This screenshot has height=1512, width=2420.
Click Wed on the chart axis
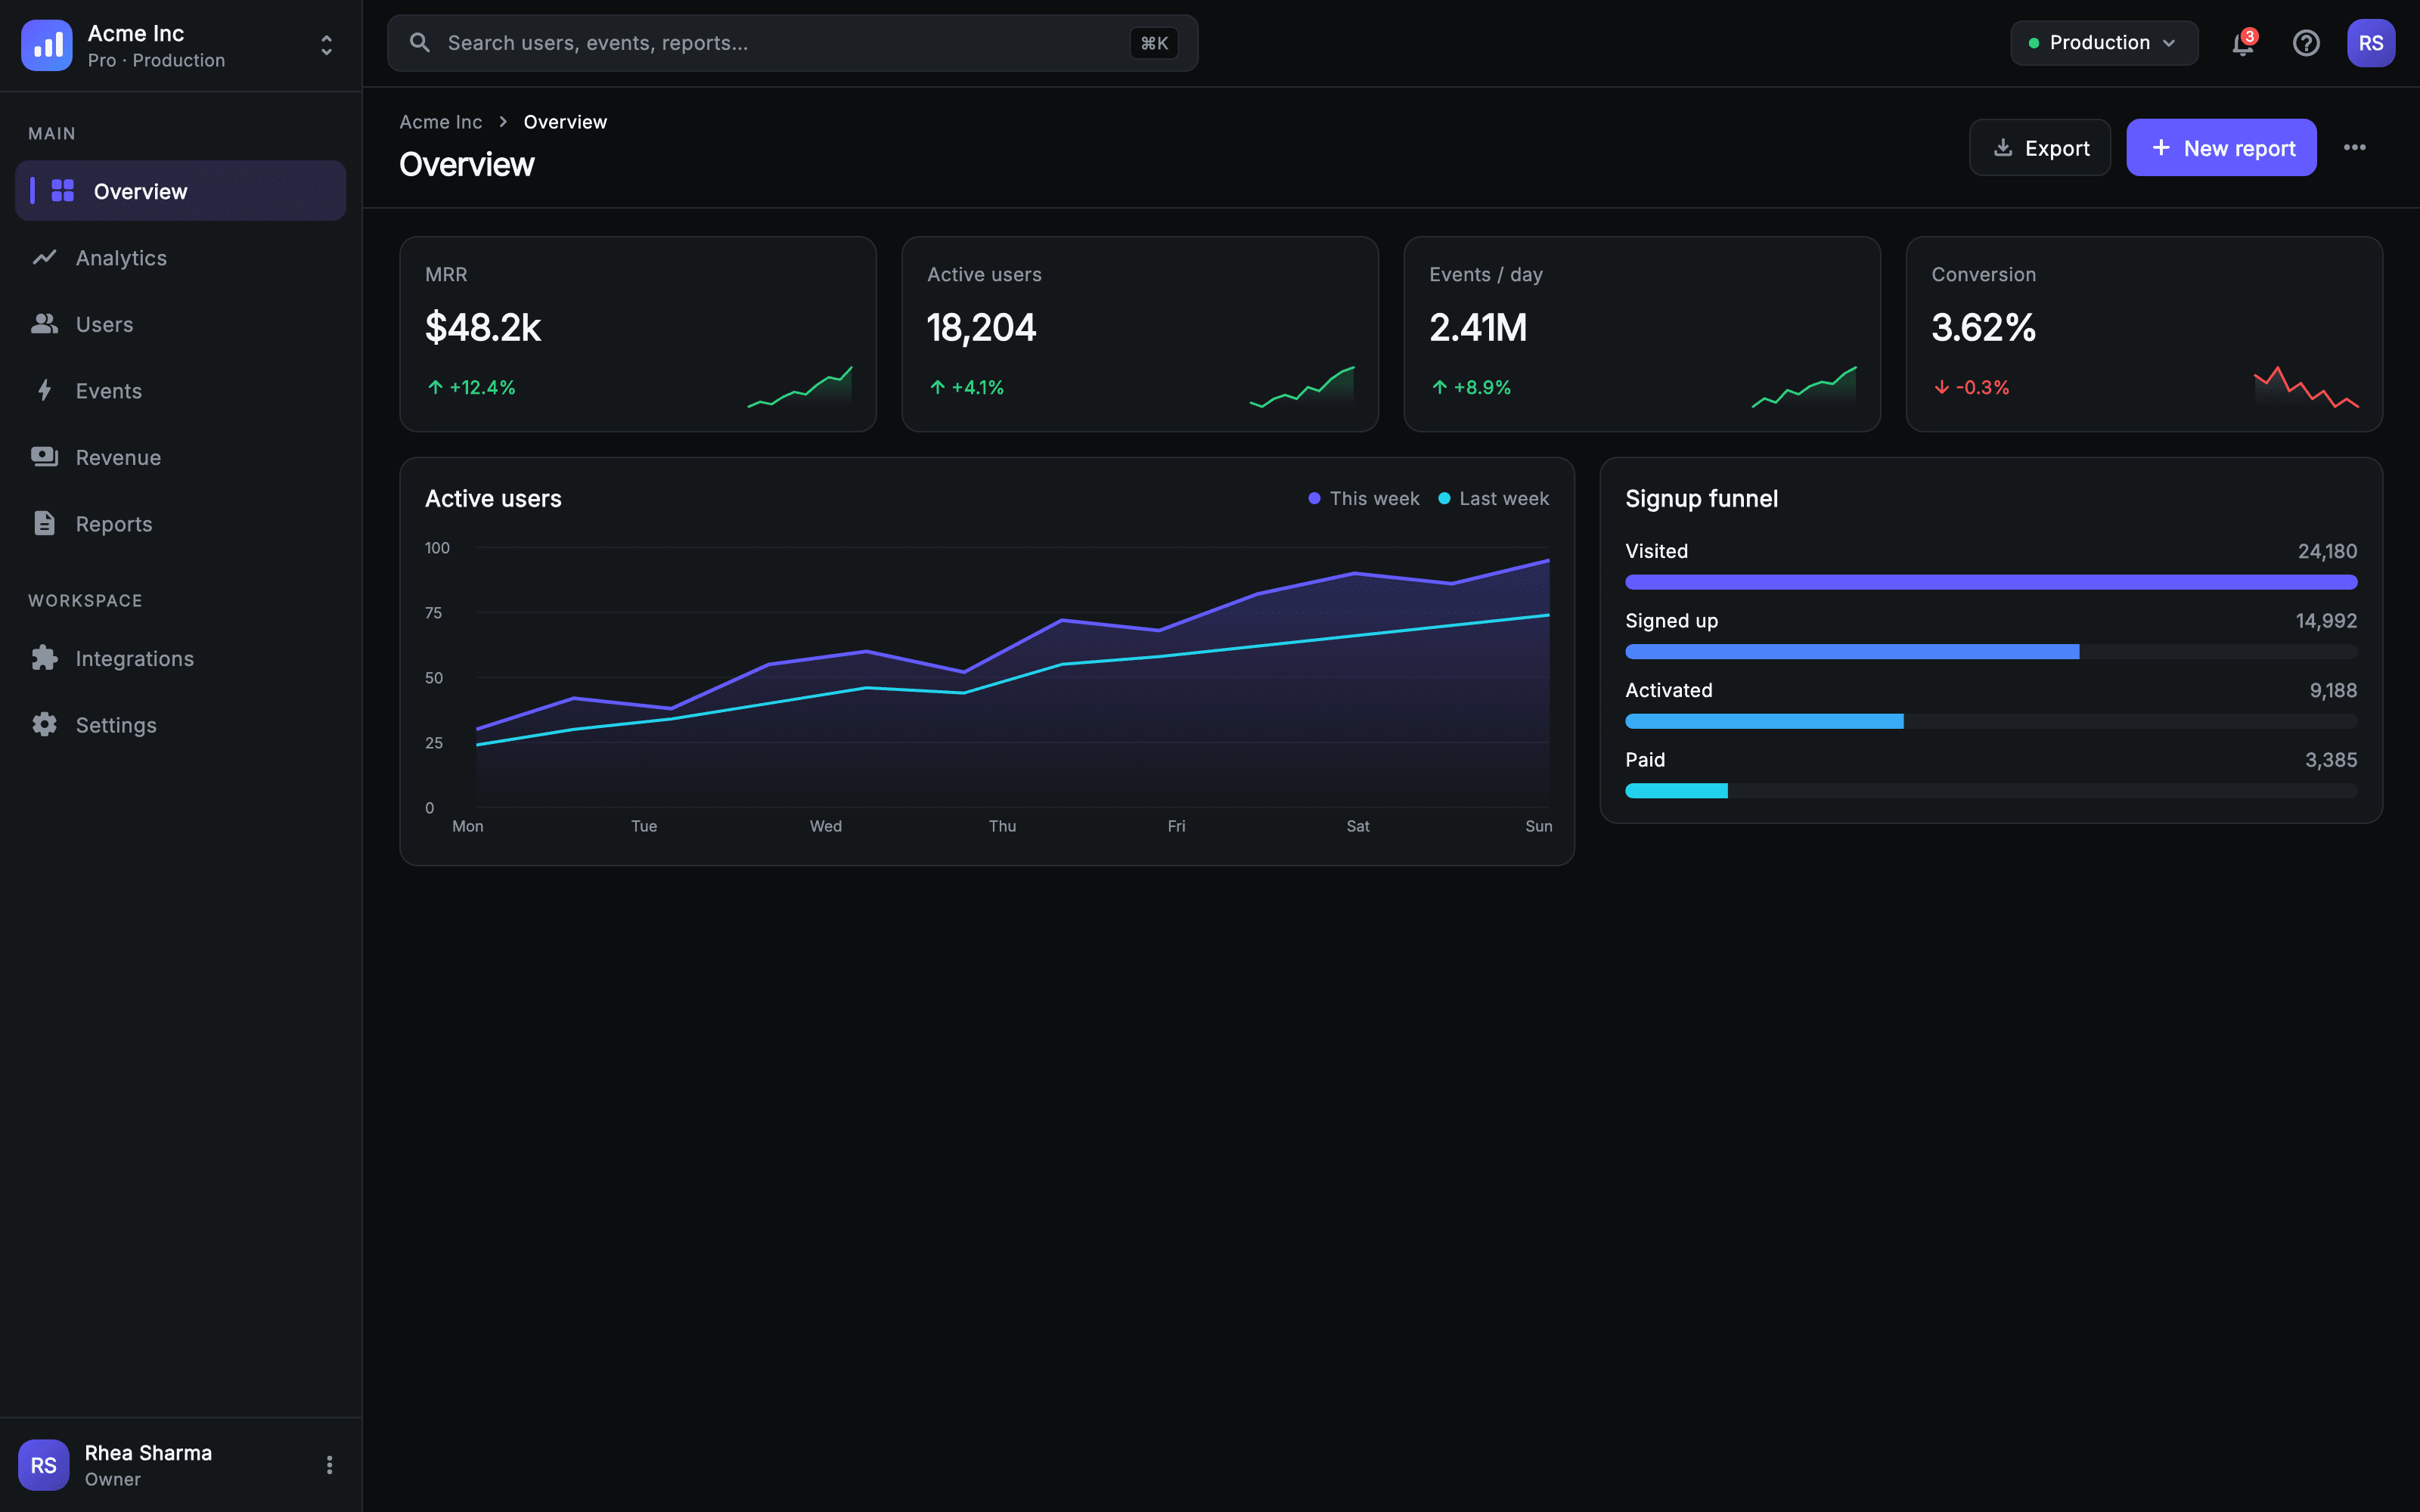coord(825,826)
